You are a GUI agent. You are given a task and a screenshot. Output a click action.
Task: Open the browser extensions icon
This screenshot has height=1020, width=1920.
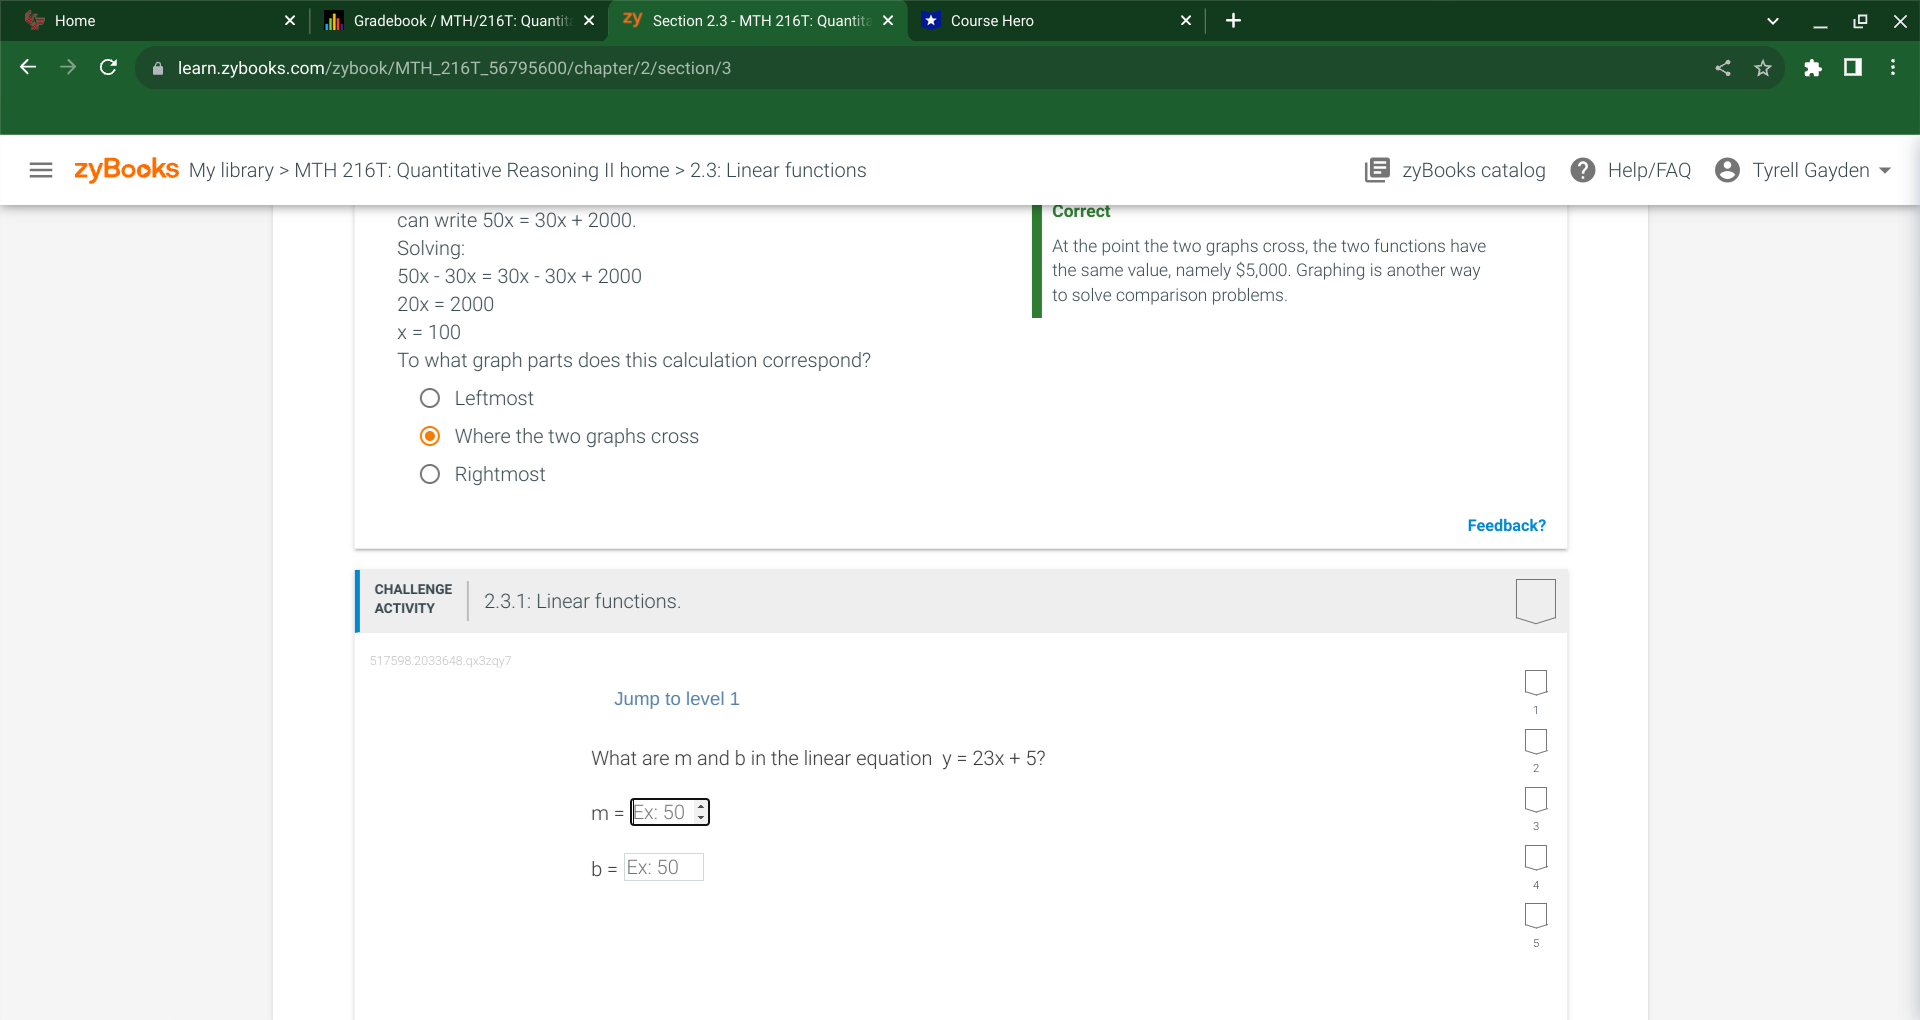click(1813, 68)
